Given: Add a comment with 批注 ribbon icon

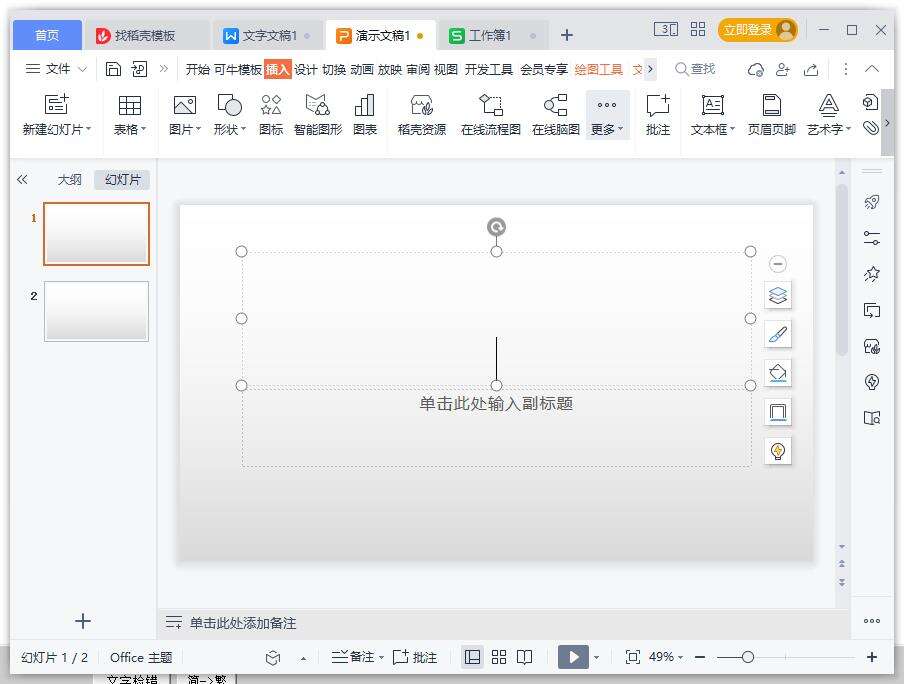Looking at the screenshot, I should point(657,114).
